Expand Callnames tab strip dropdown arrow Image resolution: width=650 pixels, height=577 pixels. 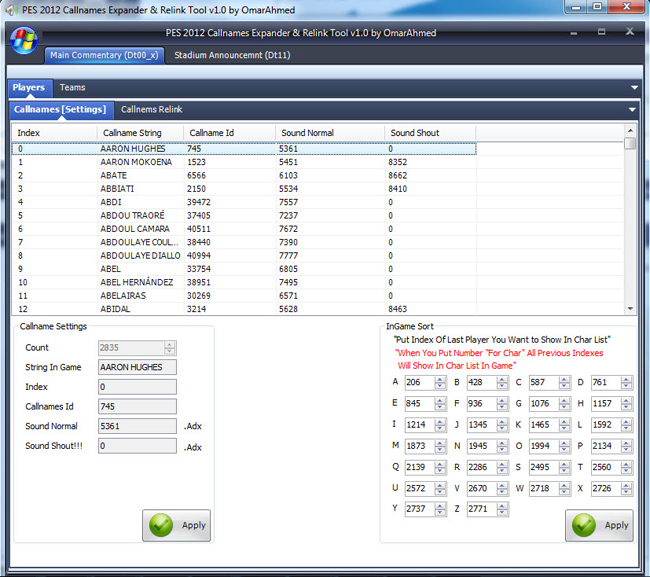632,109
